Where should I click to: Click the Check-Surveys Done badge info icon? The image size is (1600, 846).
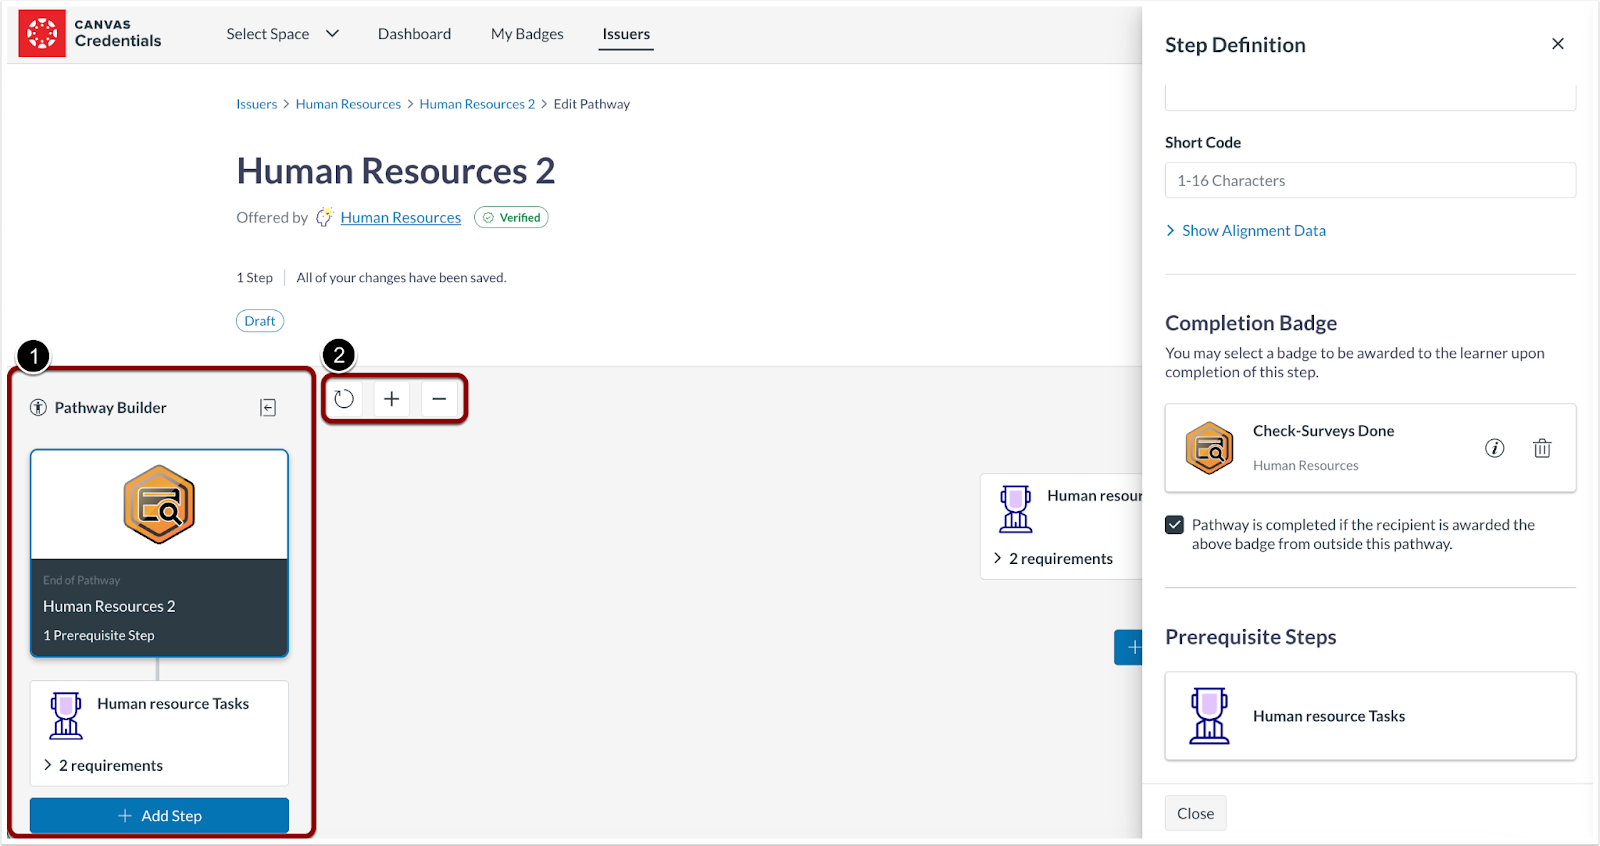(x=1494, y=448)
